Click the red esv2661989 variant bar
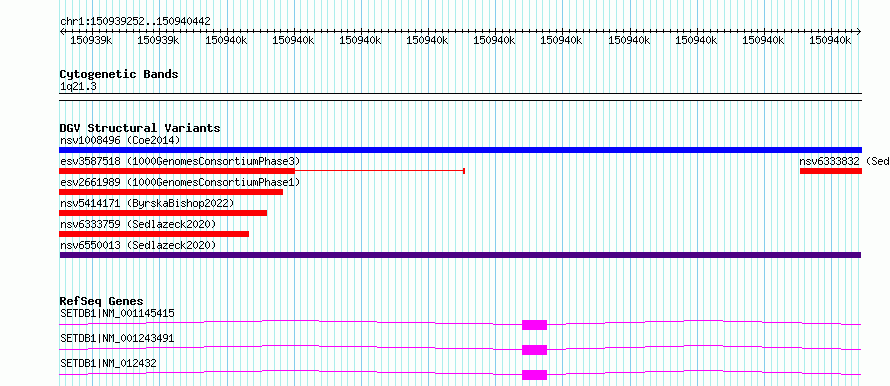The width and height of the screenshot is (890, 386). [x=171, y=192]
